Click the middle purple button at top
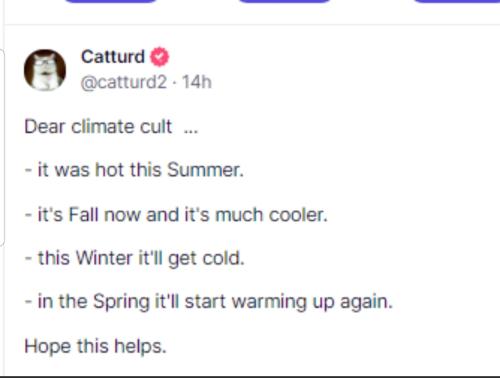This screenshot has width=500, height=378. pos(284,1)
